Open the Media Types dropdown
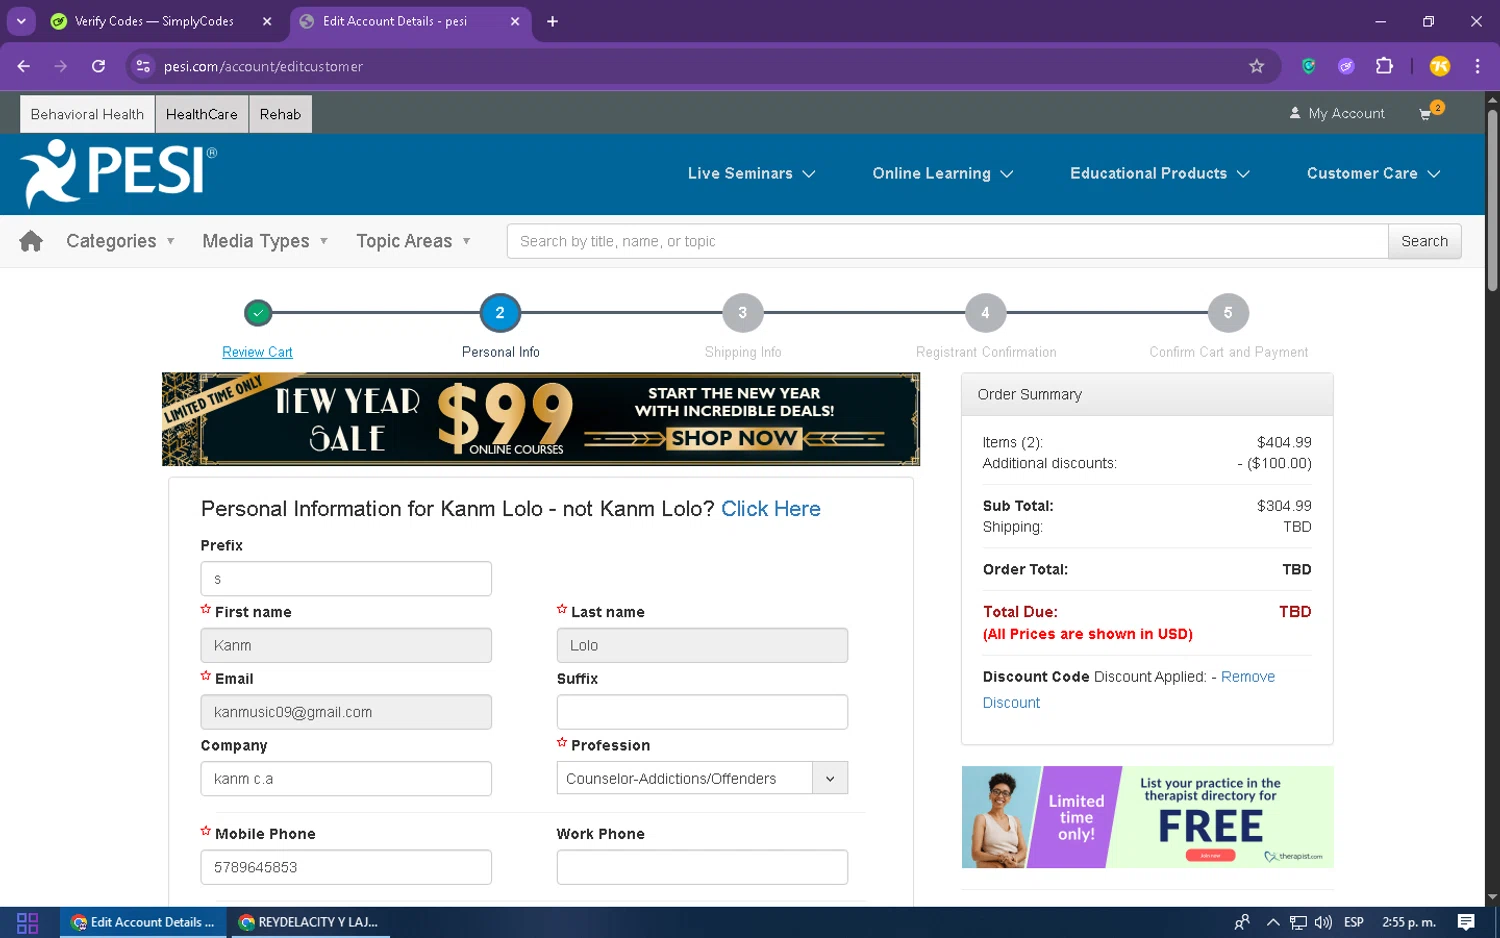 (x=265, y=241)
